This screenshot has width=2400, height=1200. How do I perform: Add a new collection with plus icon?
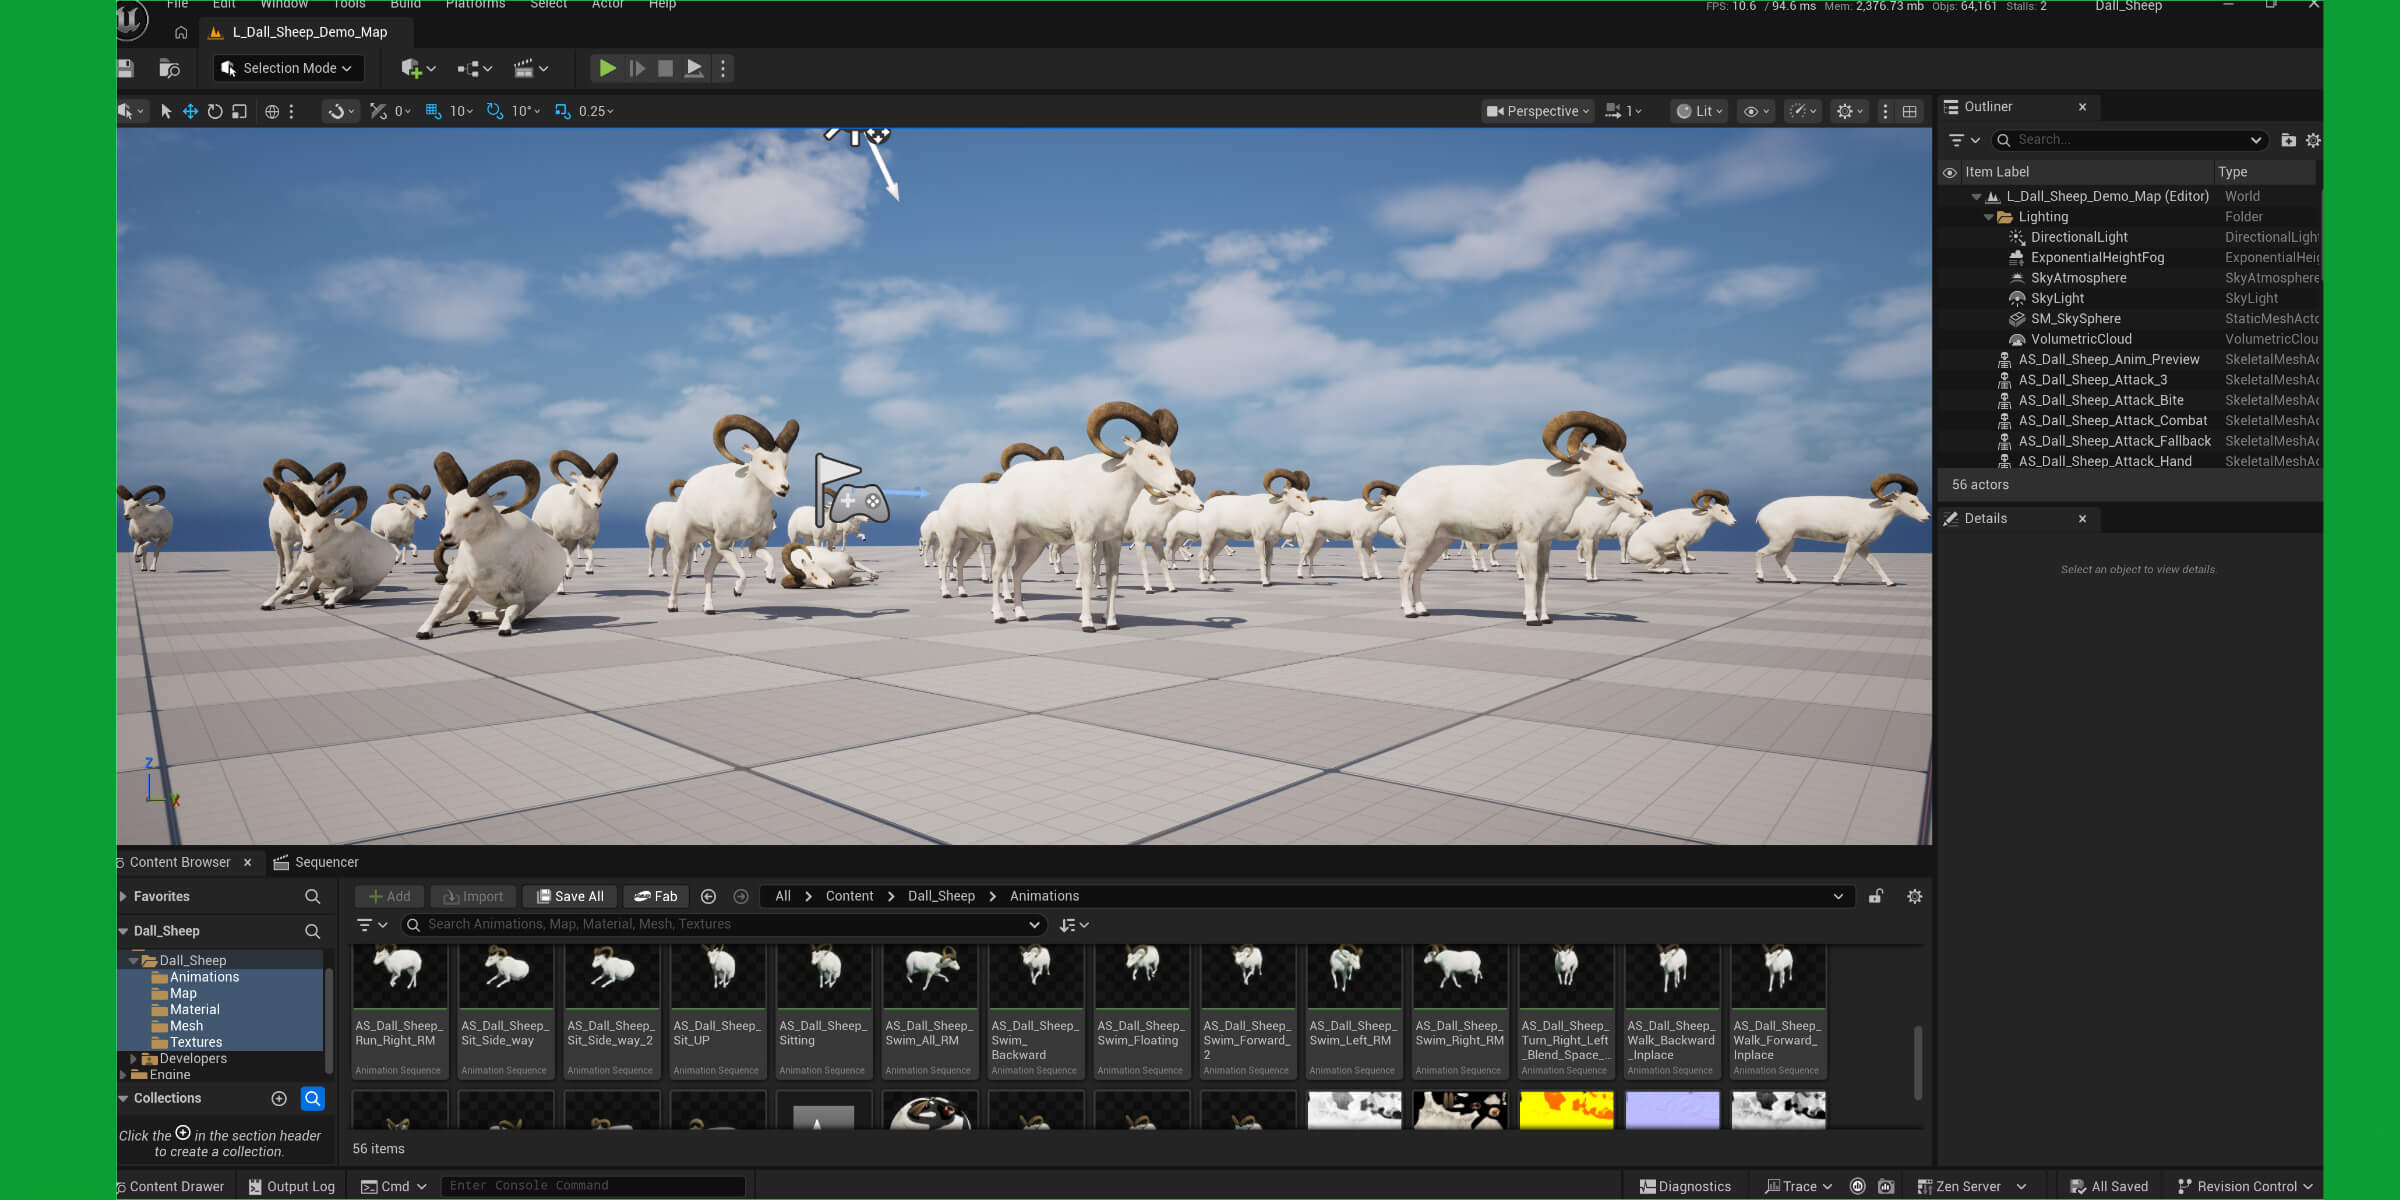(279, 1098)
